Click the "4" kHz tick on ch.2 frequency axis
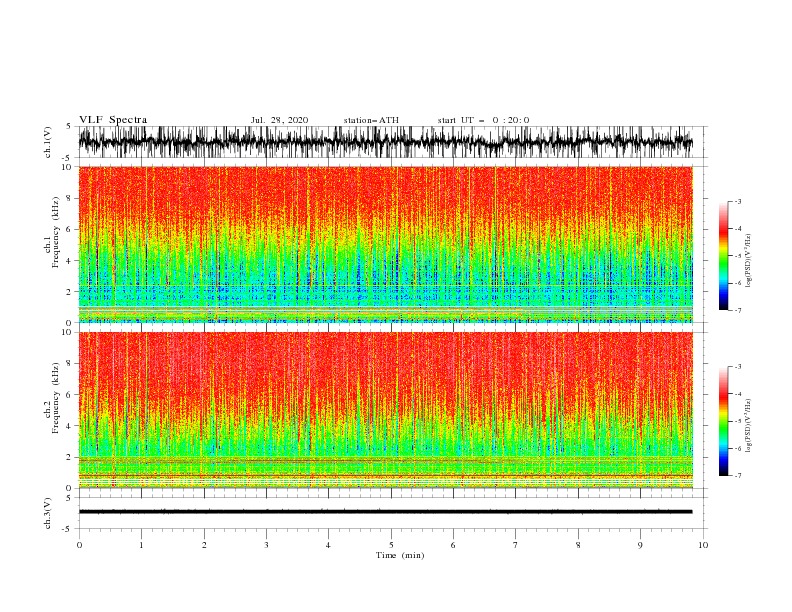 click(69, 426)
